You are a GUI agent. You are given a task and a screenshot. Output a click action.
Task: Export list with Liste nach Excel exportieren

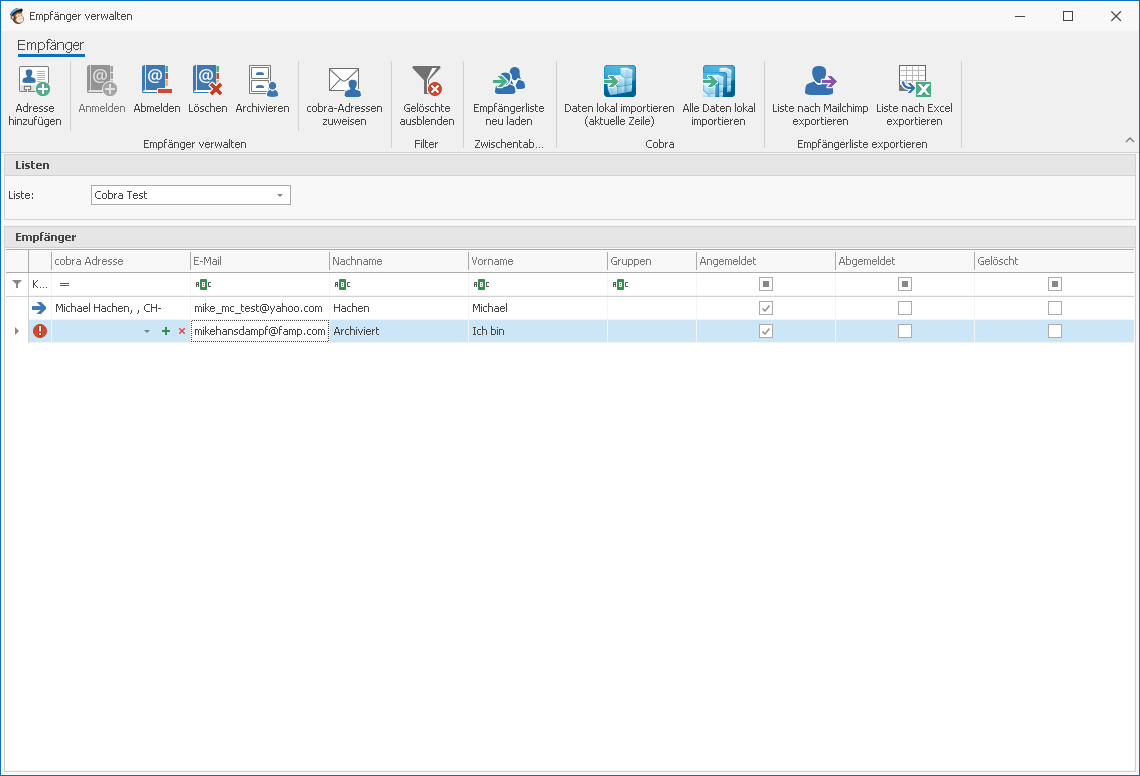(x=914, y=82)
